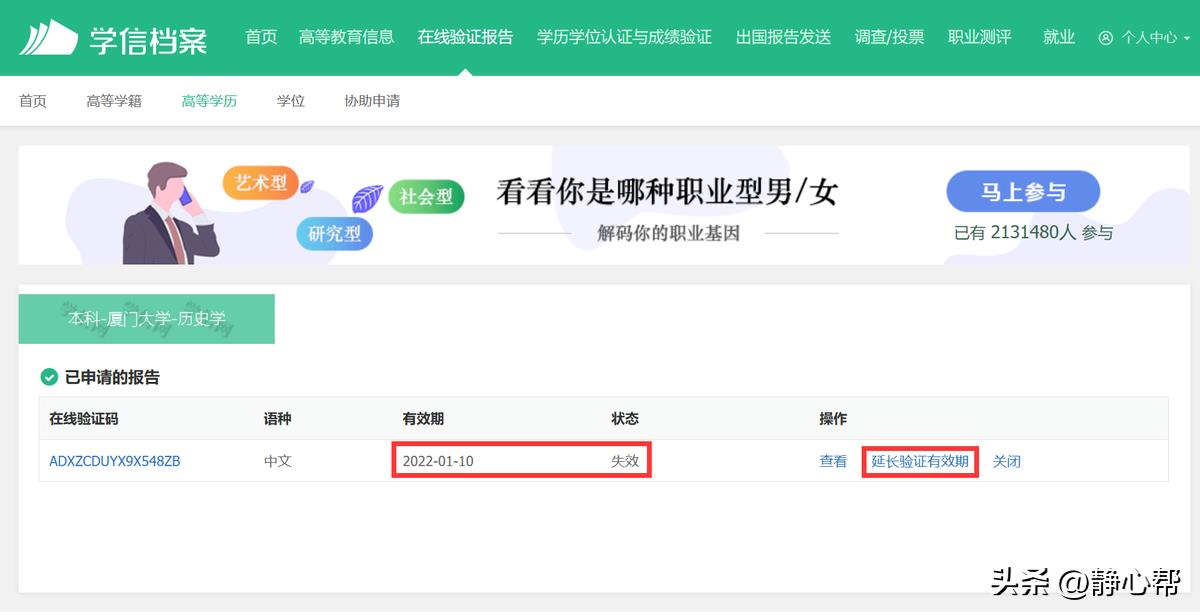Click the career type banner headline text

pyautogui.click(x=667, y=192)
